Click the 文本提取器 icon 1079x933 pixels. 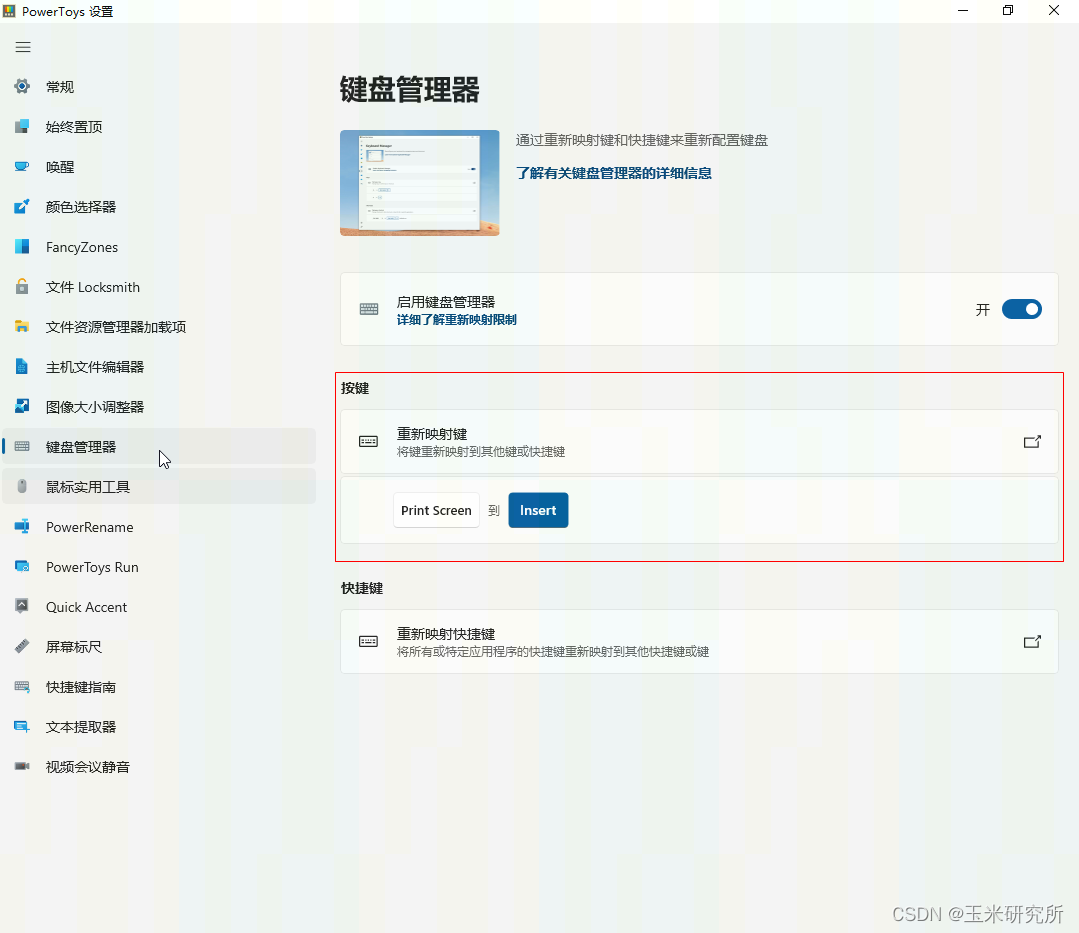click(22, 726)
